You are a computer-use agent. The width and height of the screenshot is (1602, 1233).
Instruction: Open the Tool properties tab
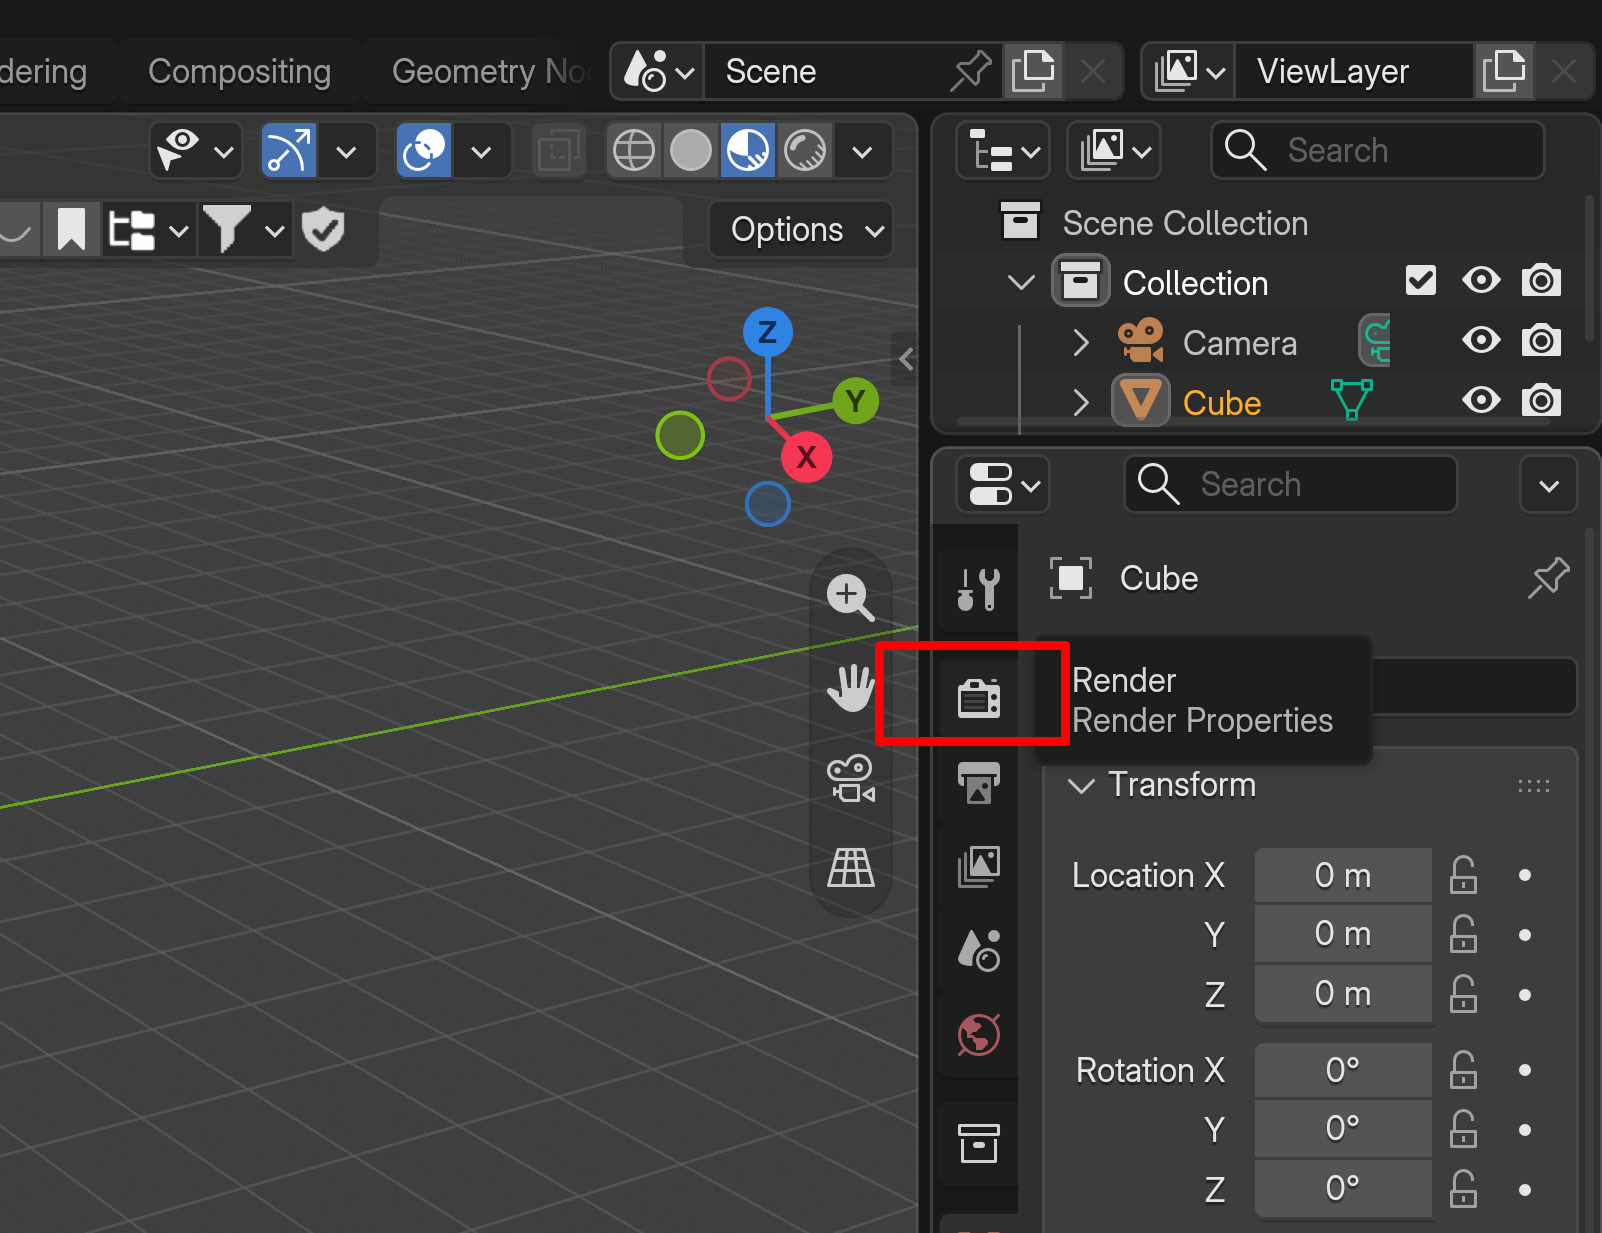[x=979, y=589]
